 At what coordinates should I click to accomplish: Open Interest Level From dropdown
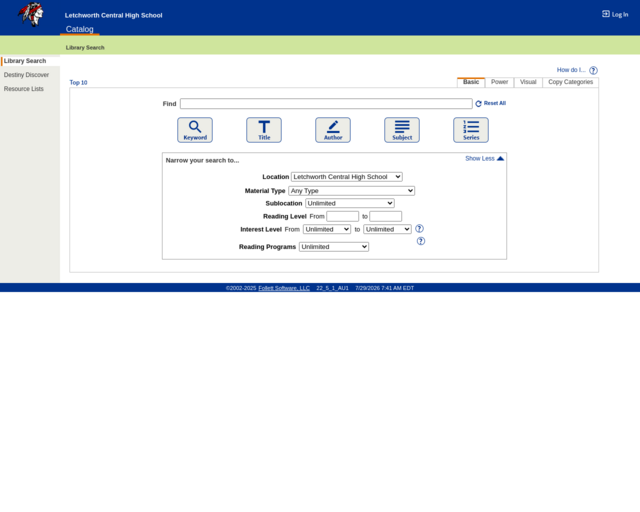[x=327, y=229]
